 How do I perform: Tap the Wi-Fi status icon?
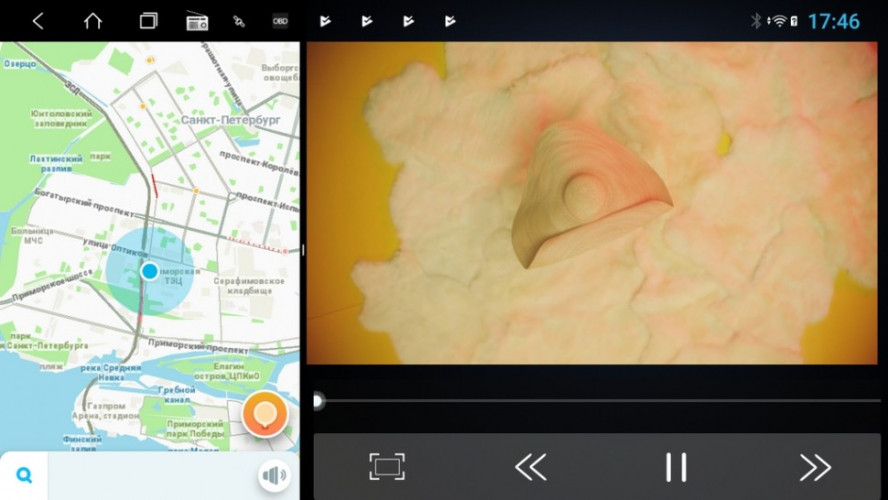pyautogui.click(x=777, y=21)
